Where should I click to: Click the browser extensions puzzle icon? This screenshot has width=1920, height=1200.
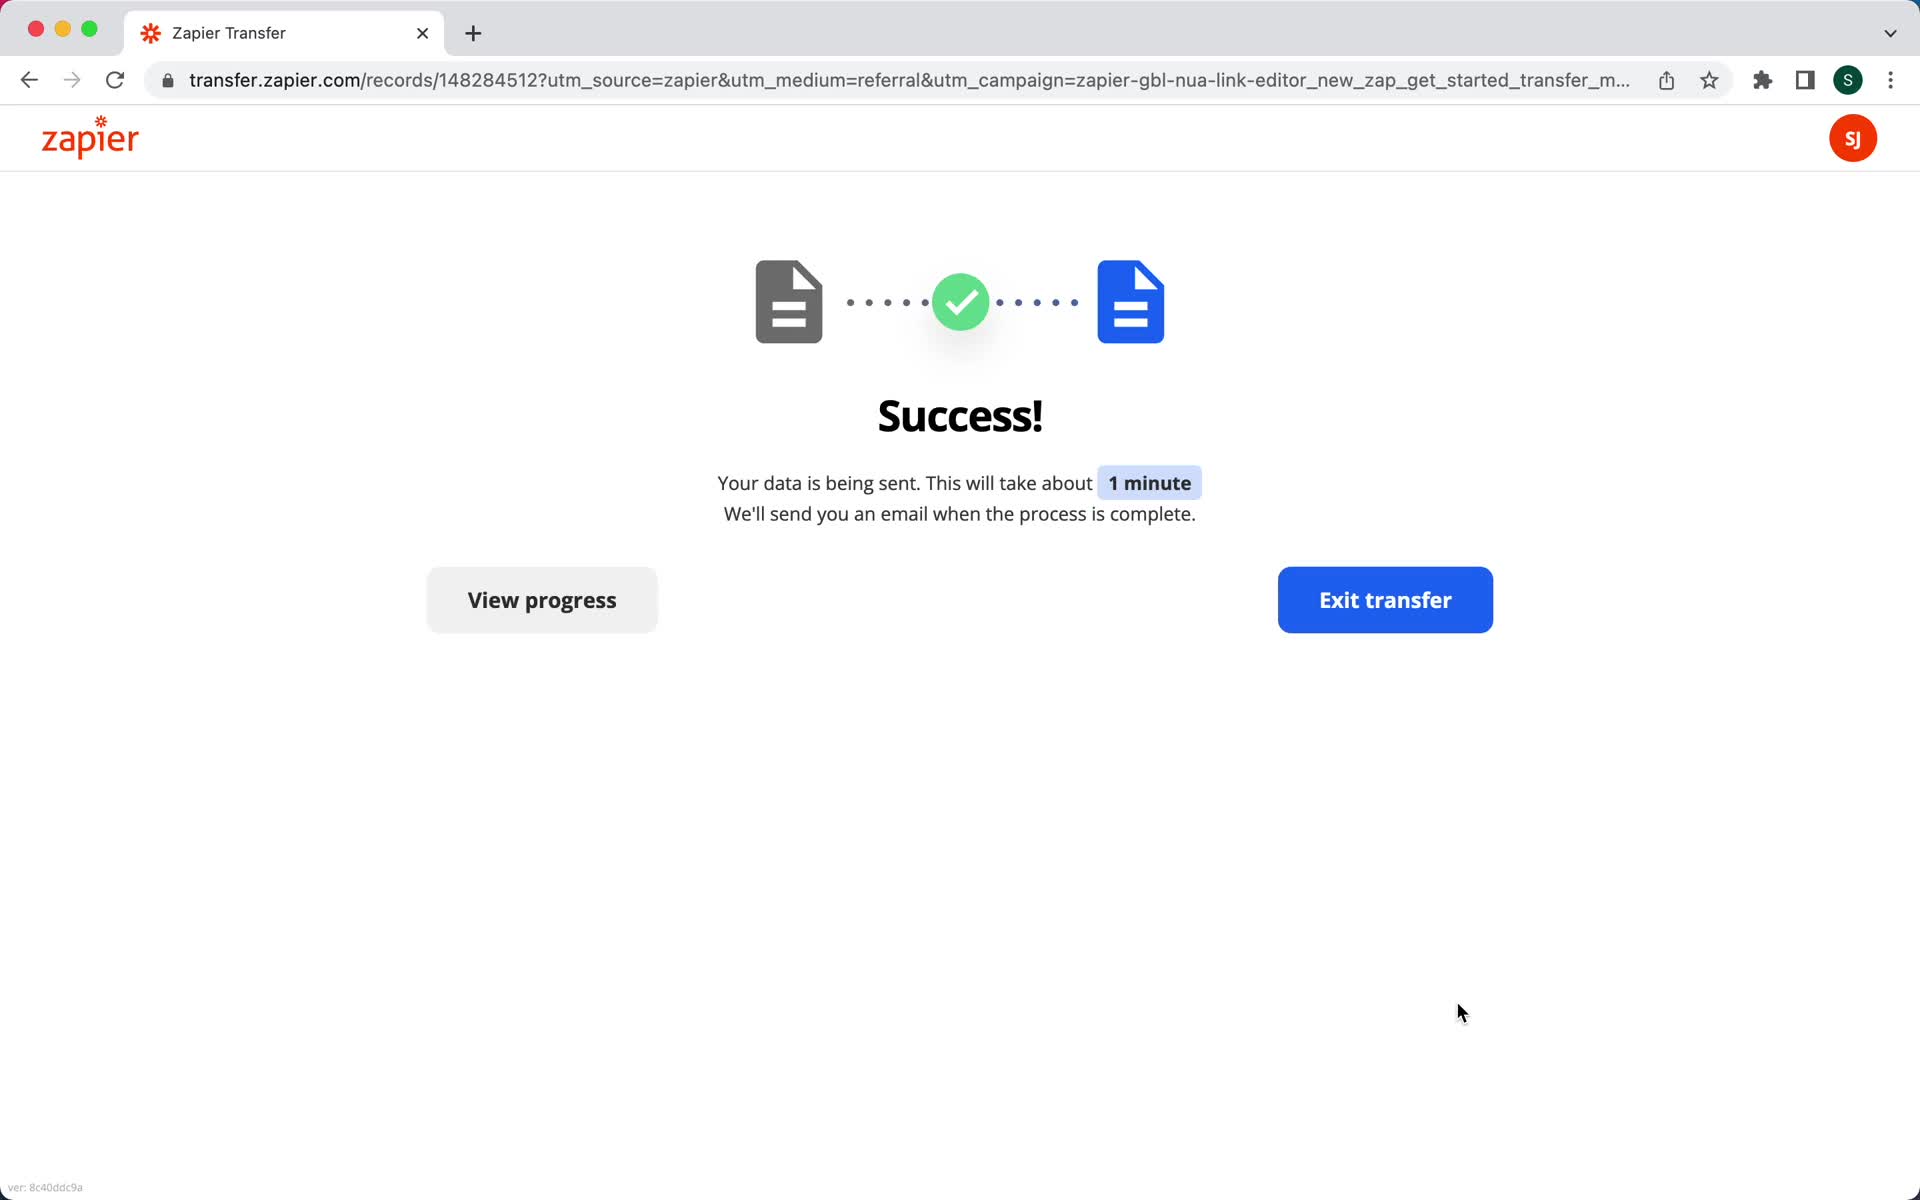pos(1762,79)
